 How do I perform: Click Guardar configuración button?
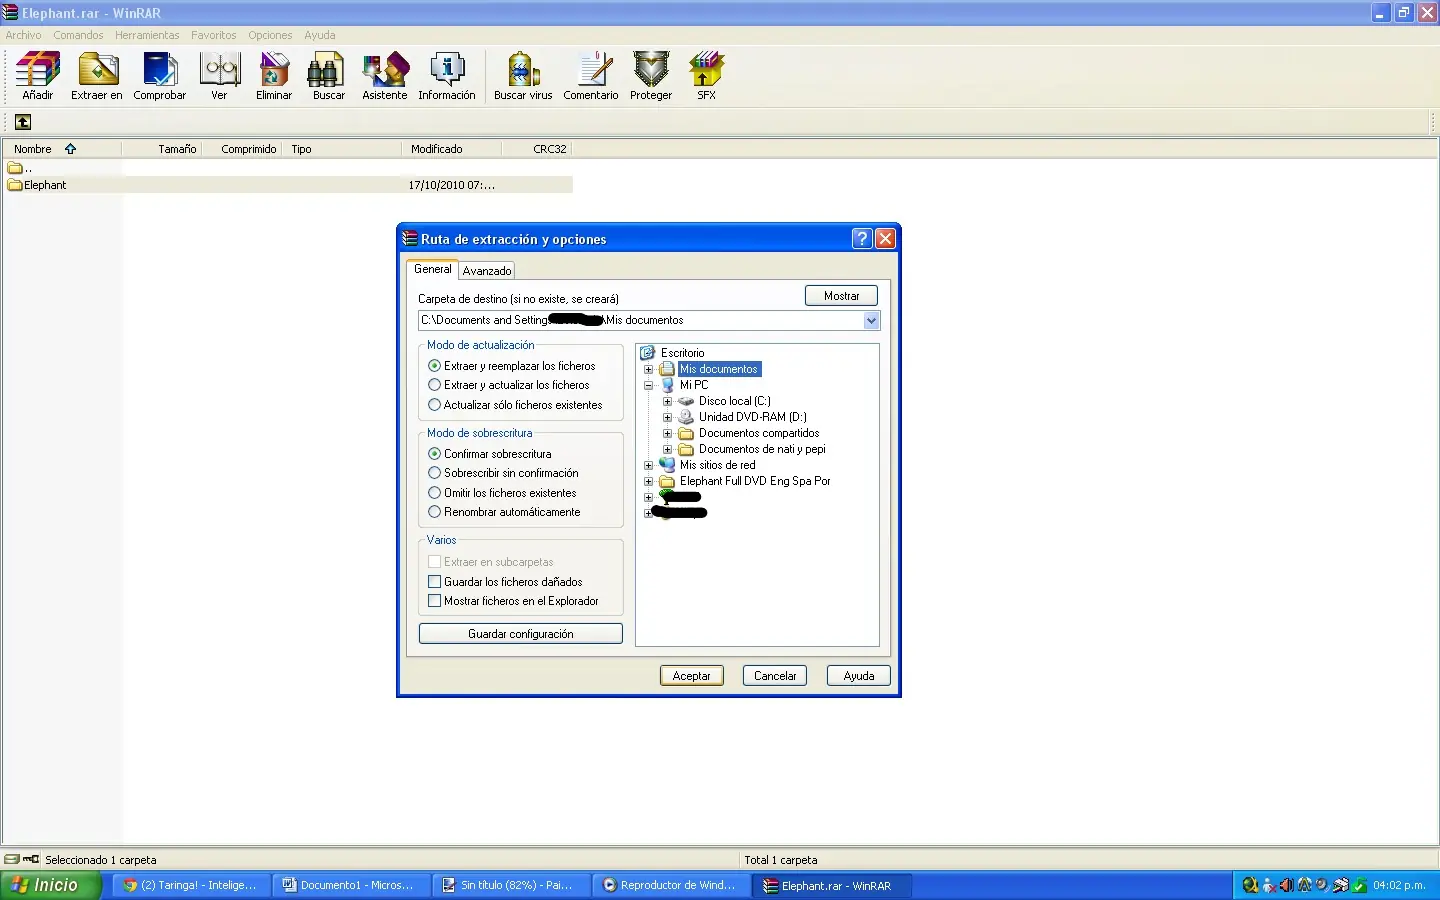520,634
